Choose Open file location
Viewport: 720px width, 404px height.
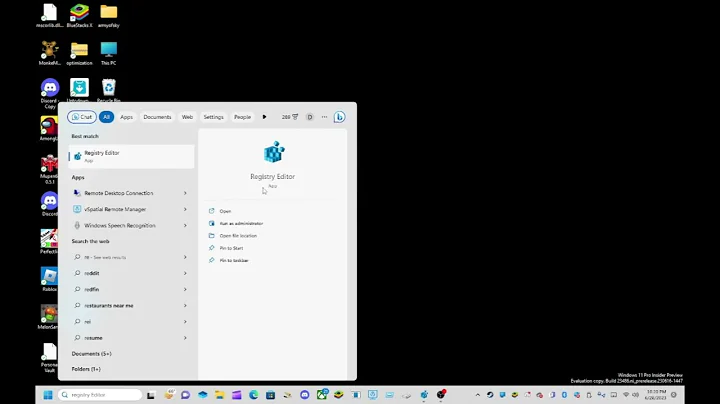[x=238, y=236]
